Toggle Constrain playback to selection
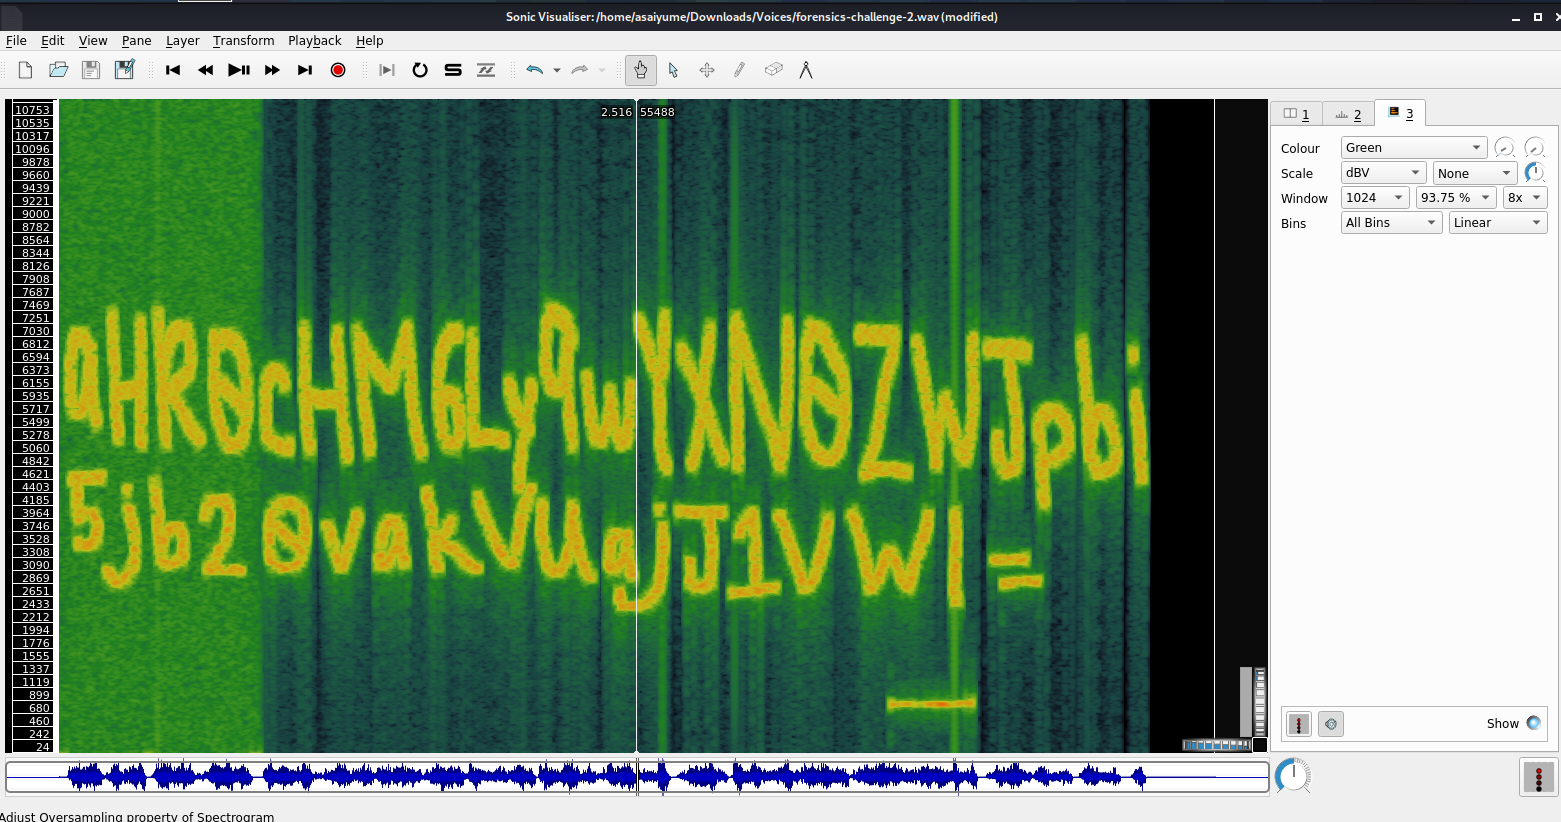The width and height of the screenshot is (1561, 822). pyautogui.click(x=387, y=70)
